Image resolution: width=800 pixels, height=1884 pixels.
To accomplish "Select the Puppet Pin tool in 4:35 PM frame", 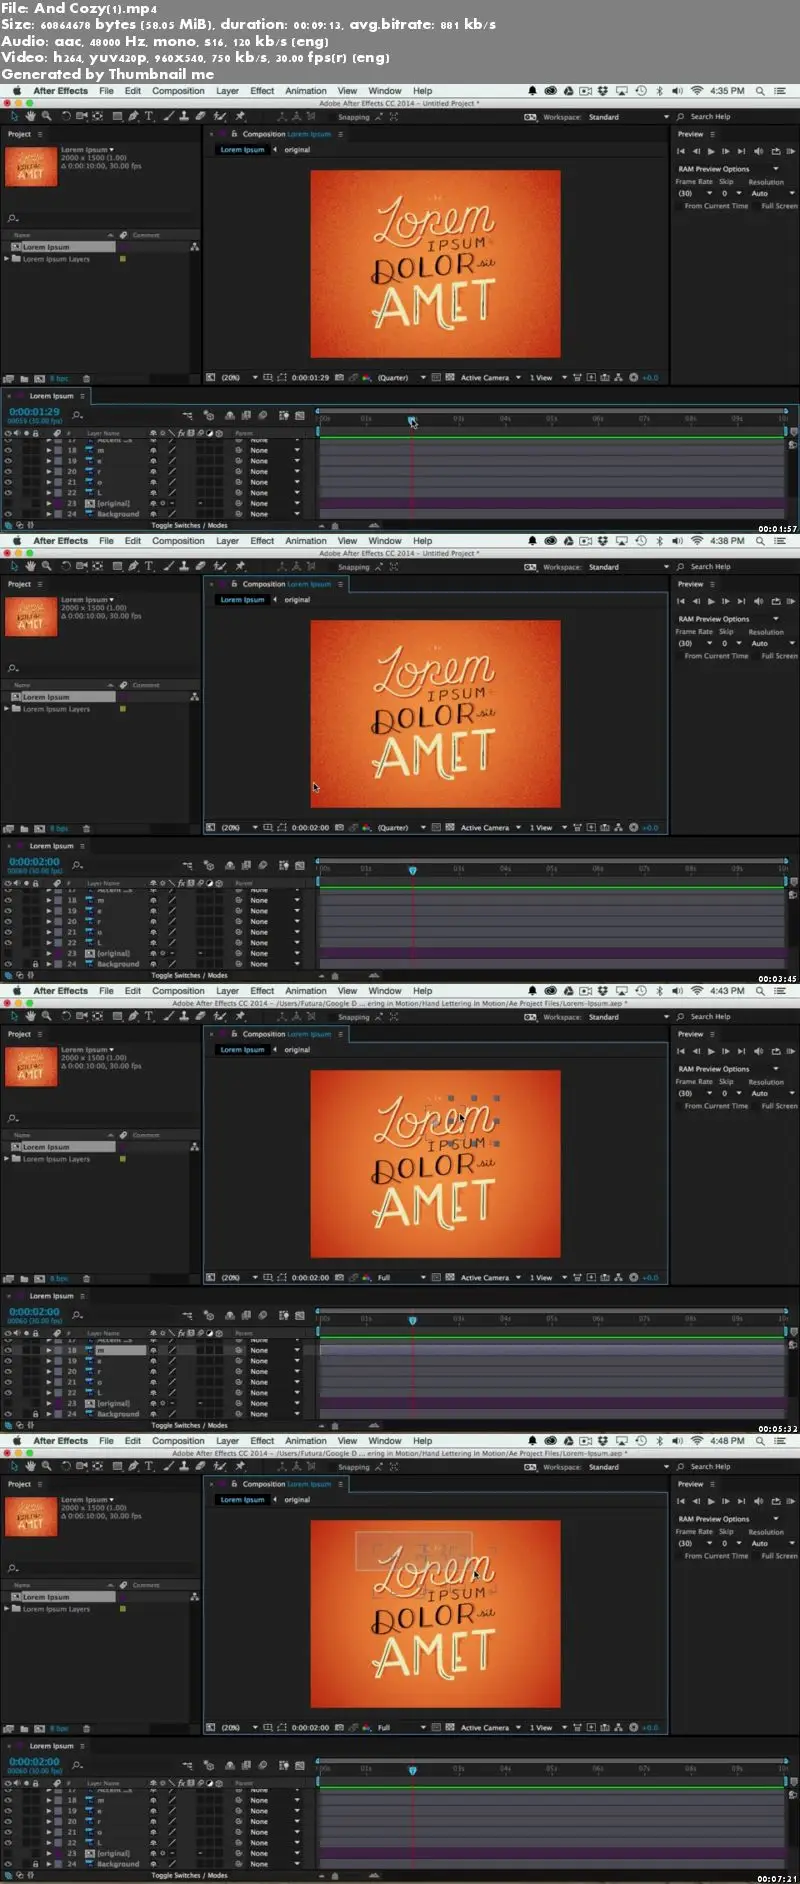I will (x=240, y=117).
